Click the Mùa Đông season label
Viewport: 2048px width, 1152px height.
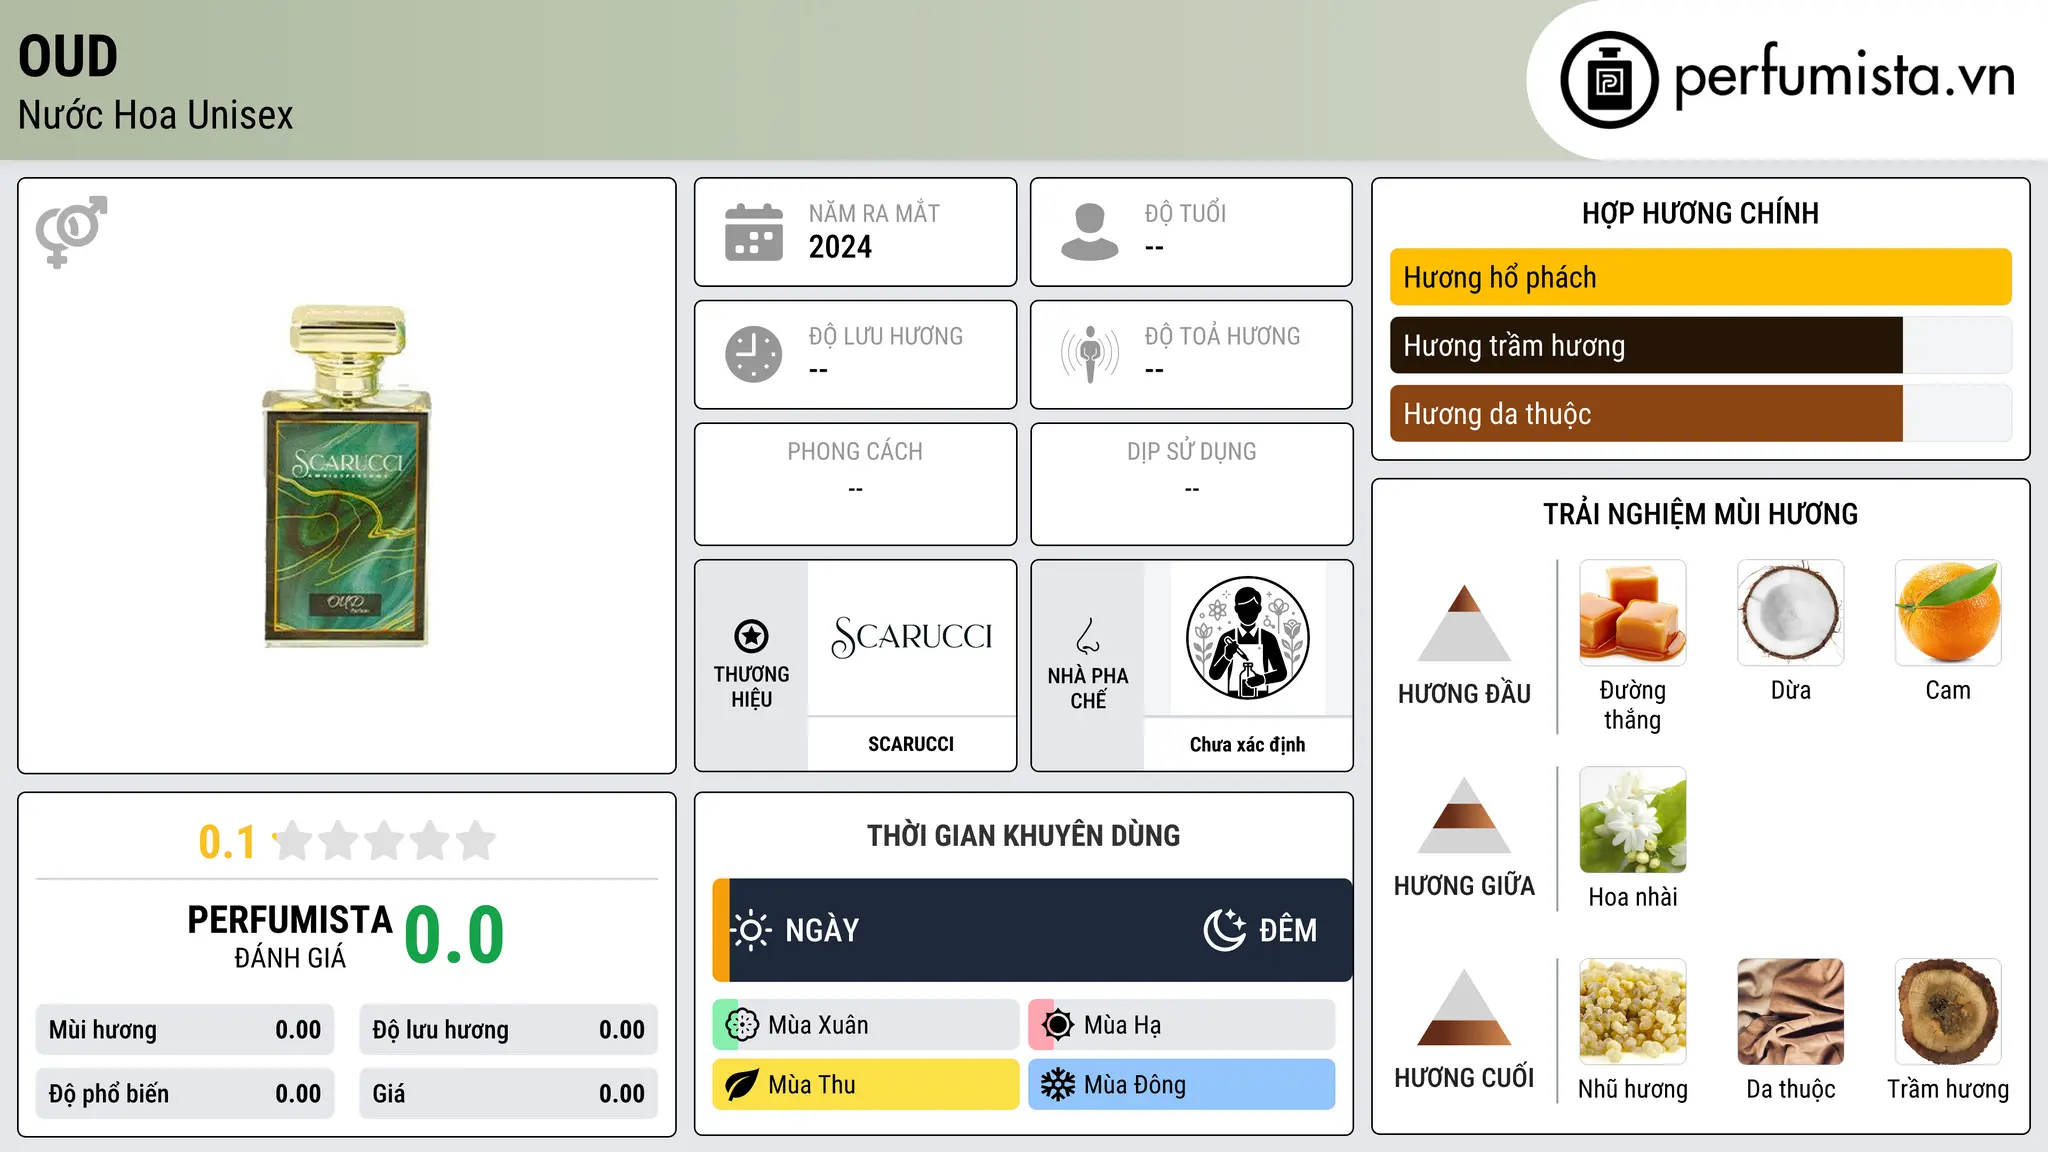click(1135, 1085)
